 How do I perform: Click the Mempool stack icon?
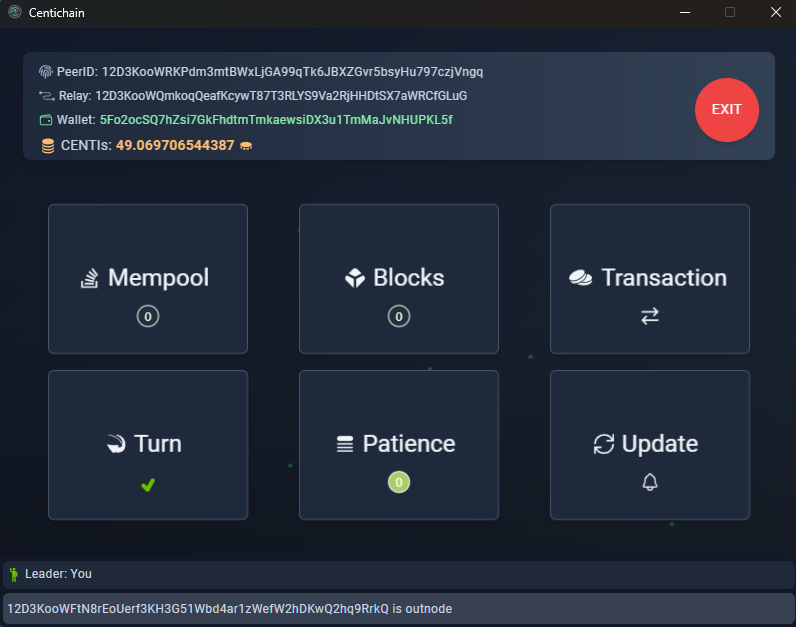point(89,278)
